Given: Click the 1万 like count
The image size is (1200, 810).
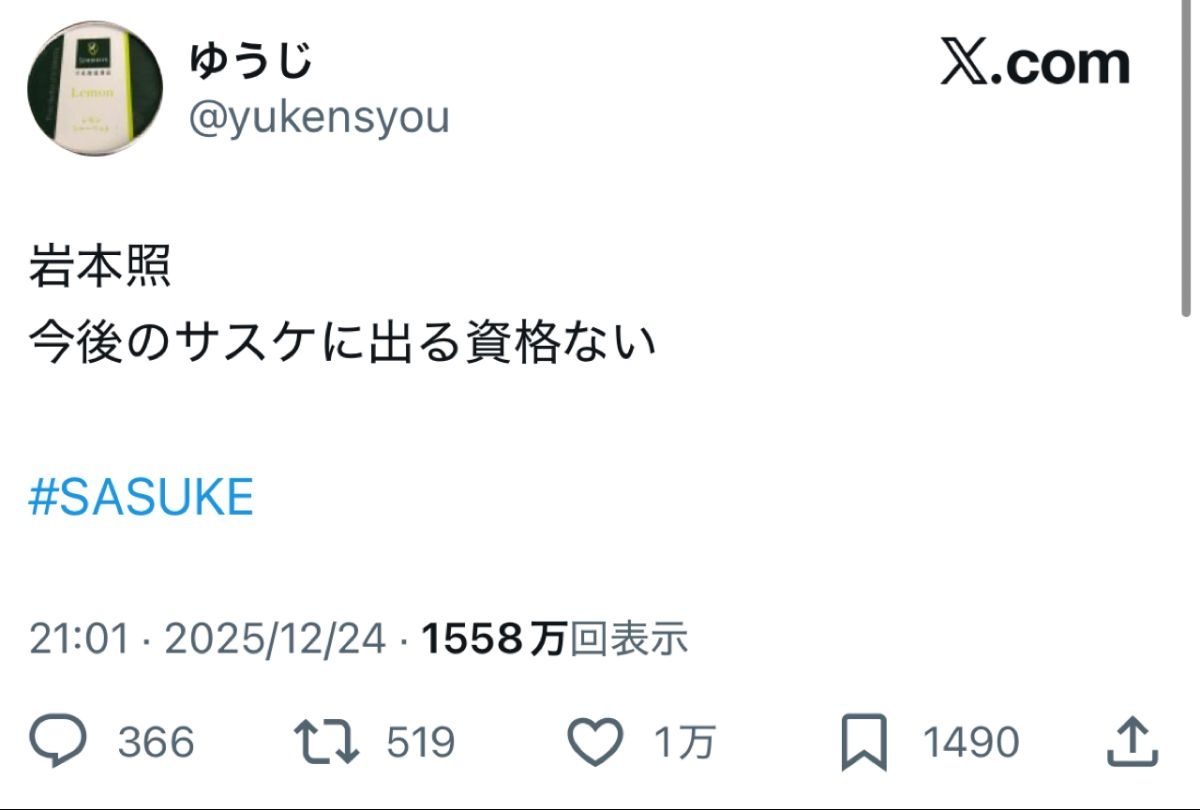Looking at the screenshot, I should tap(685, 743).
